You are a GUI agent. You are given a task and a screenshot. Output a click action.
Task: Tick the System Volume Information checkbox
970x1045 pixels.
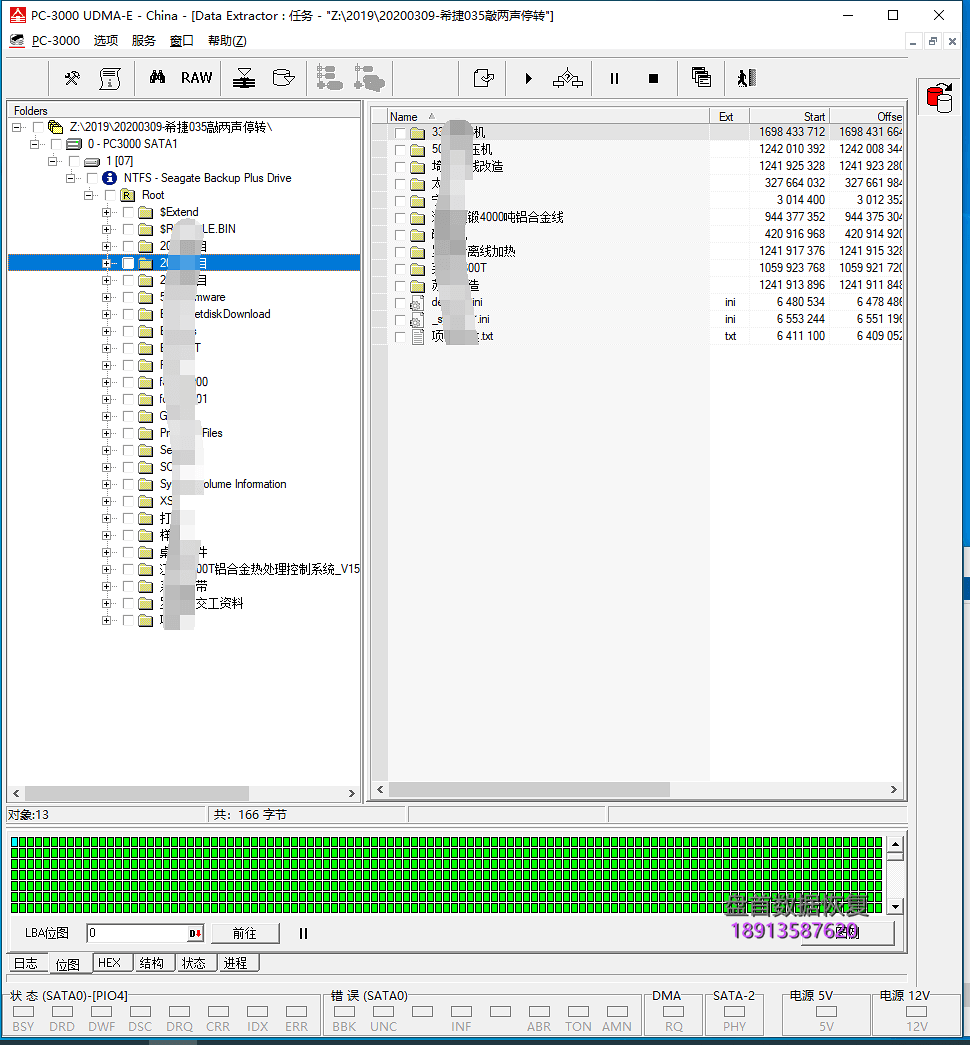129,485
